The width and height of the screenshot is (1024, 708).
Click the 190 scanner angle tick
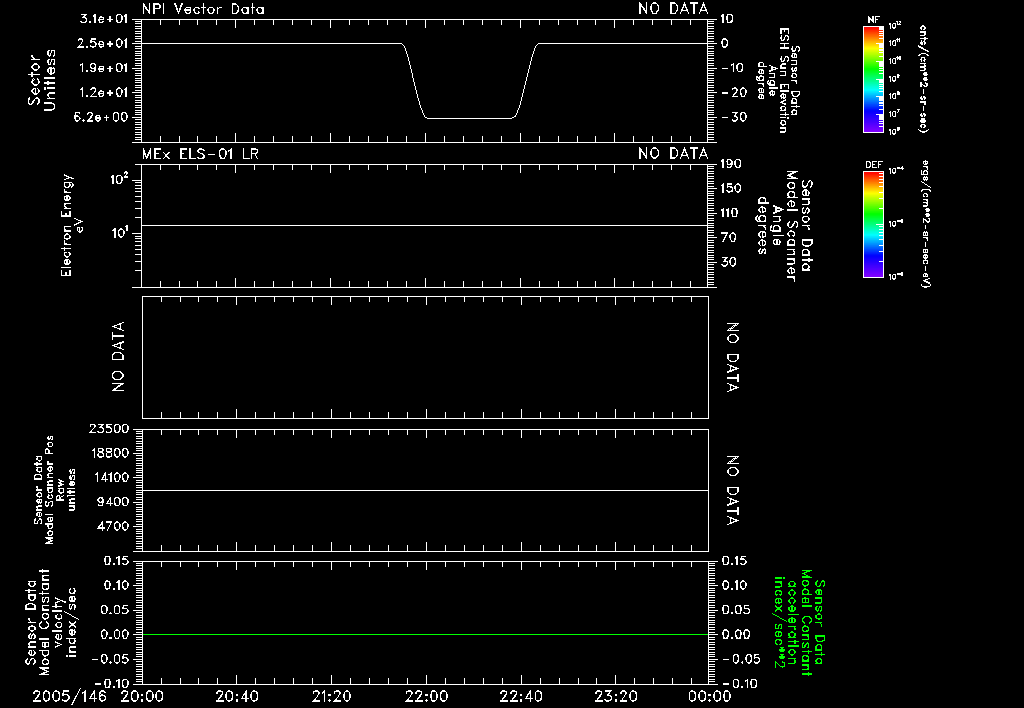731,163
